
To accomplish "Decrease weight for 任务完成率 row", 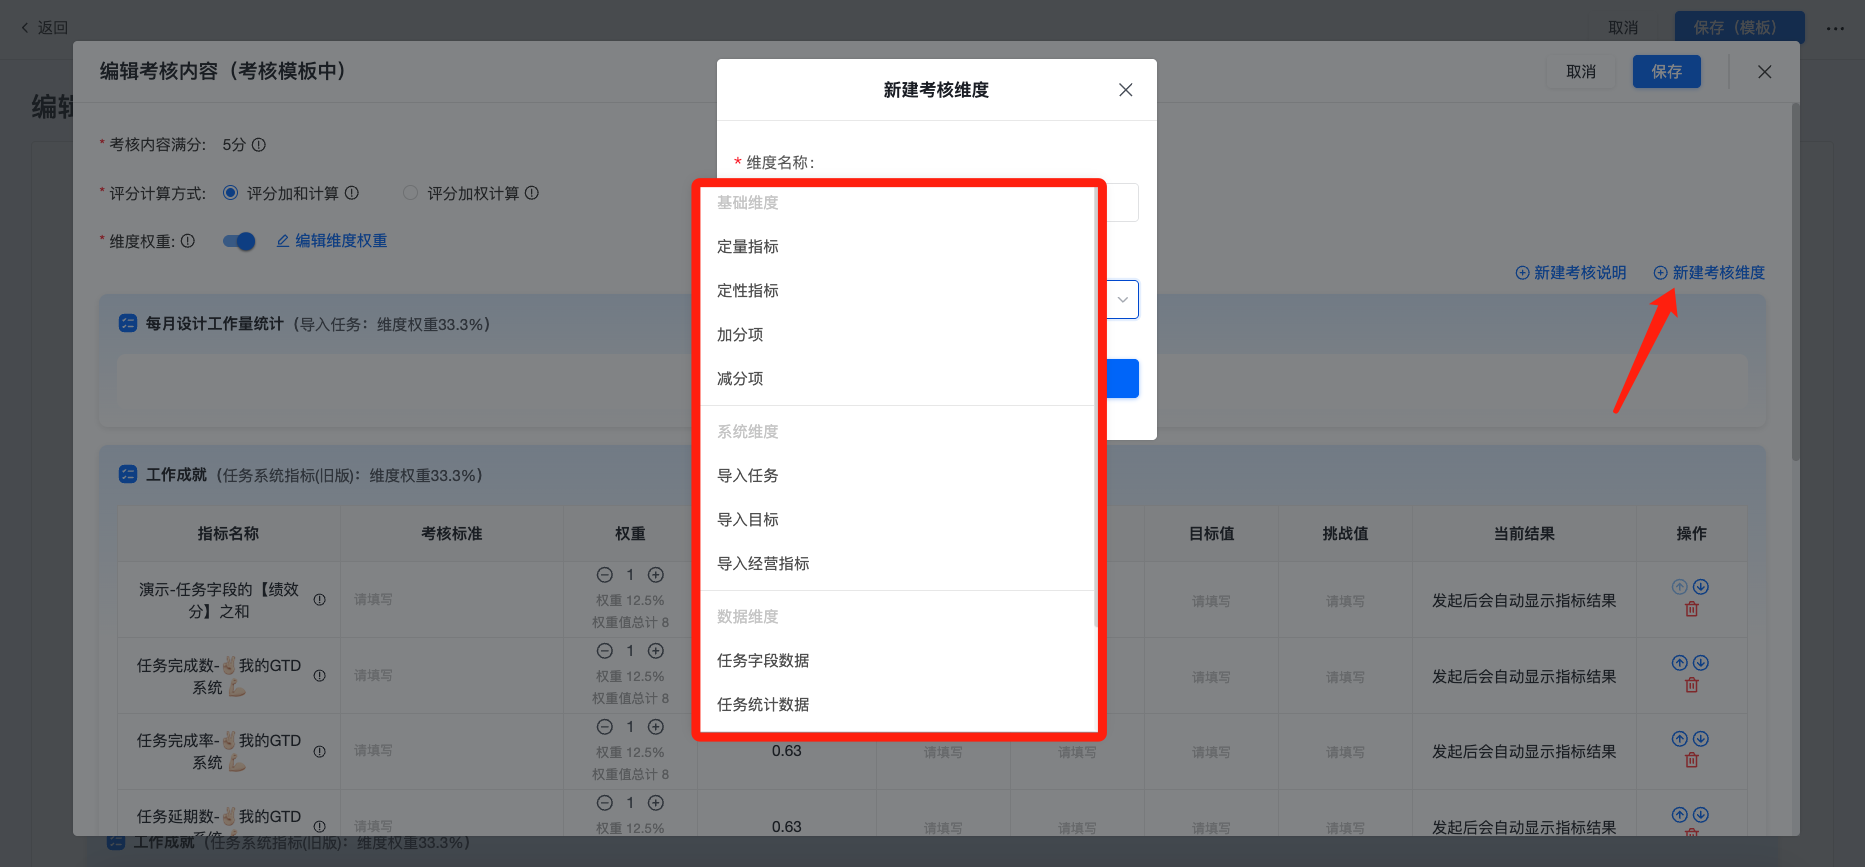I will tap(604, 727).
